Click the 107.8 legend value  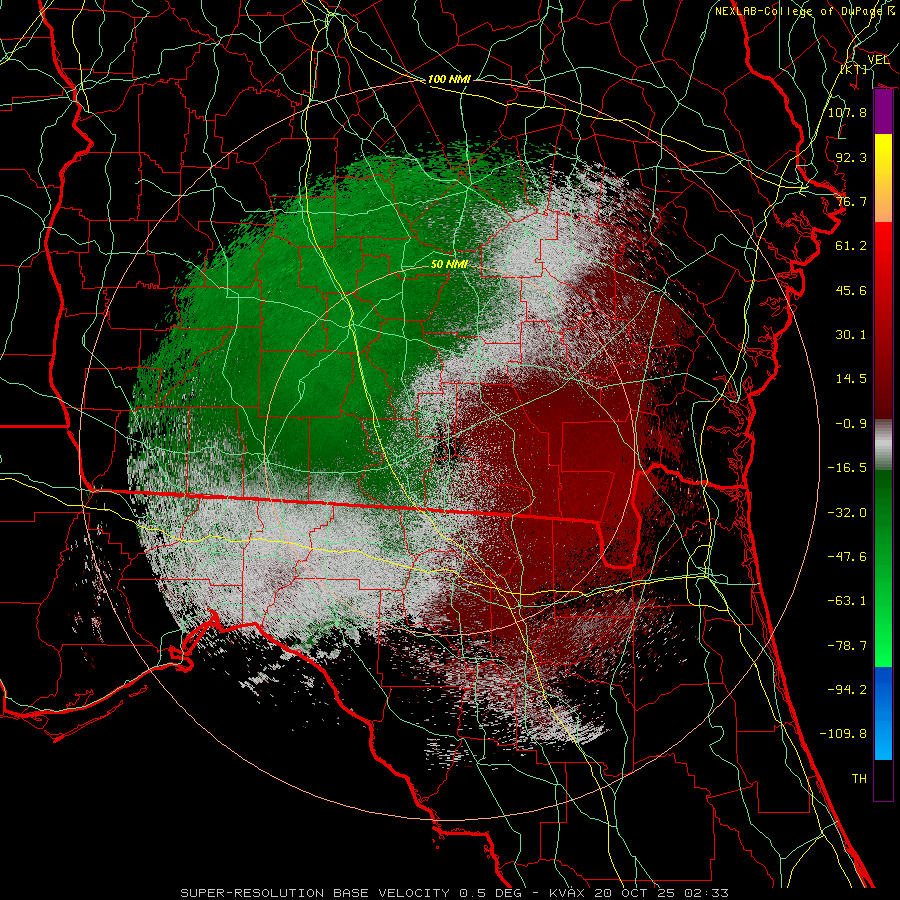(x=847, y=112)
